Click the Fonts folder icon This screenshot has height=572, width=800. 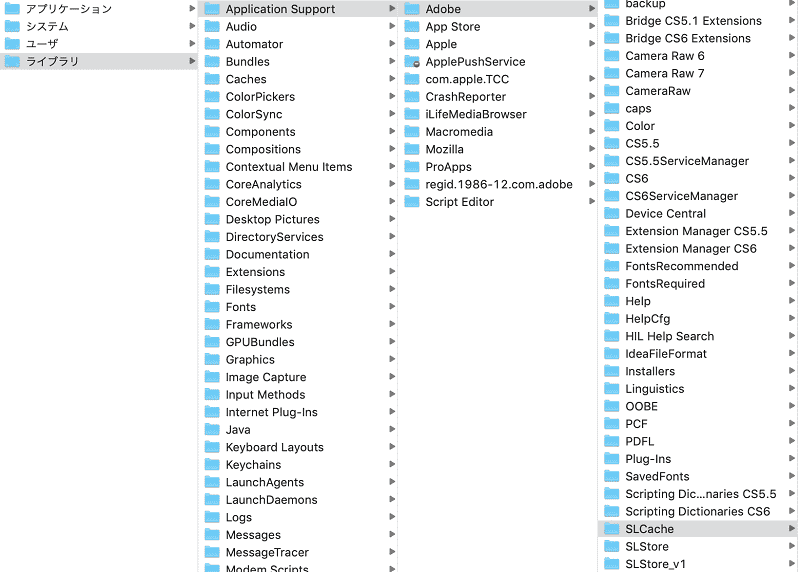212,307
